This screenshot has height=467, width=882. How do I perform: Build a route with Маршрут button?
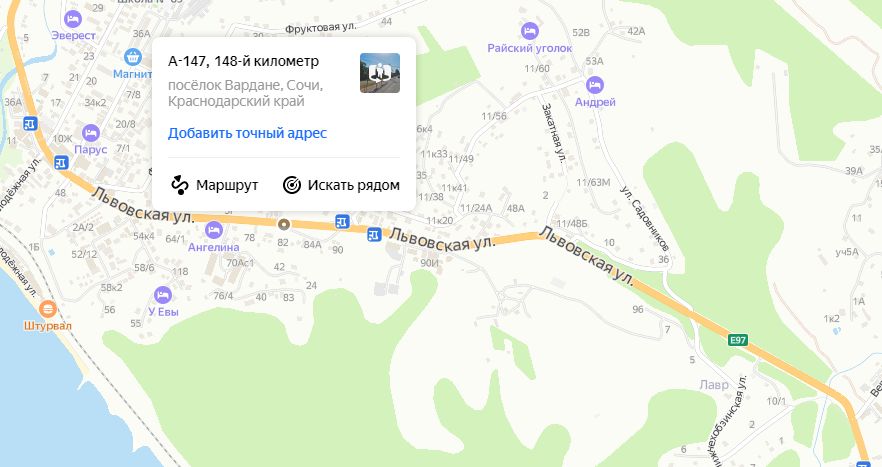point(214,185)
